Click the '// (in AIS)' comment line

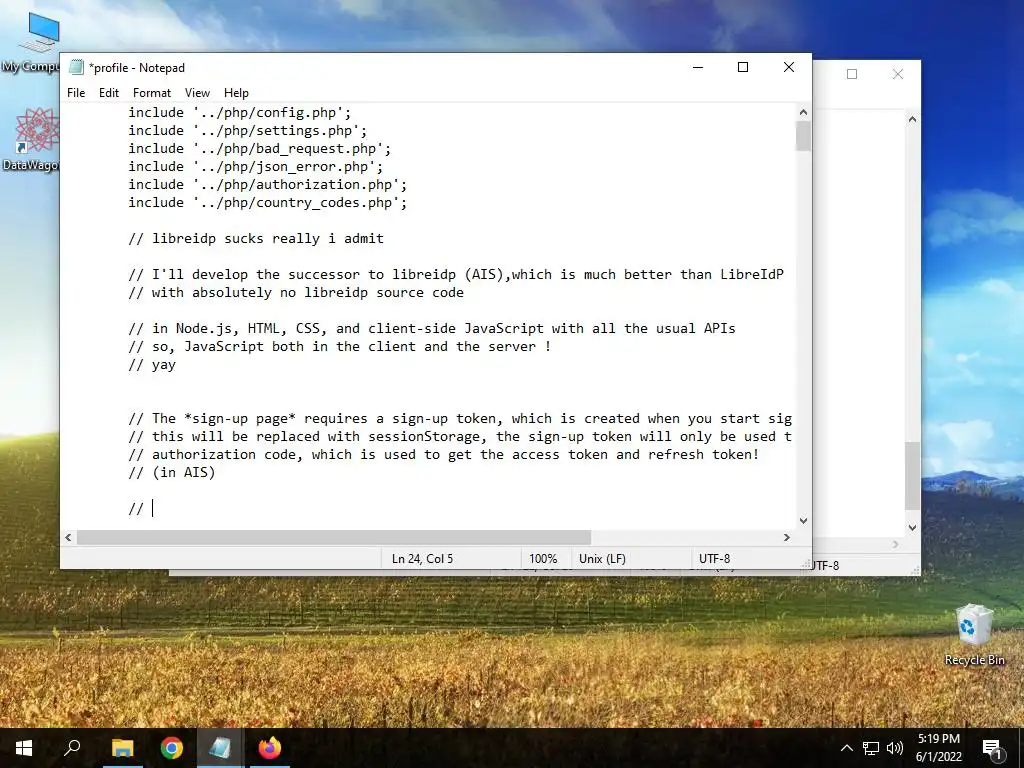[172, 472]
